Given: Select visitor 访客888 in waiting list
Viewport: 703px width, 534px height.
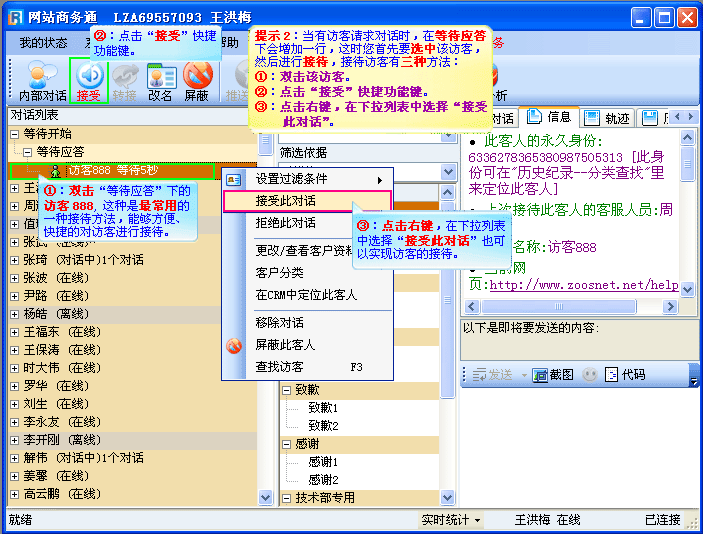Looking at the screenshot, I should [x=110, y=171].
